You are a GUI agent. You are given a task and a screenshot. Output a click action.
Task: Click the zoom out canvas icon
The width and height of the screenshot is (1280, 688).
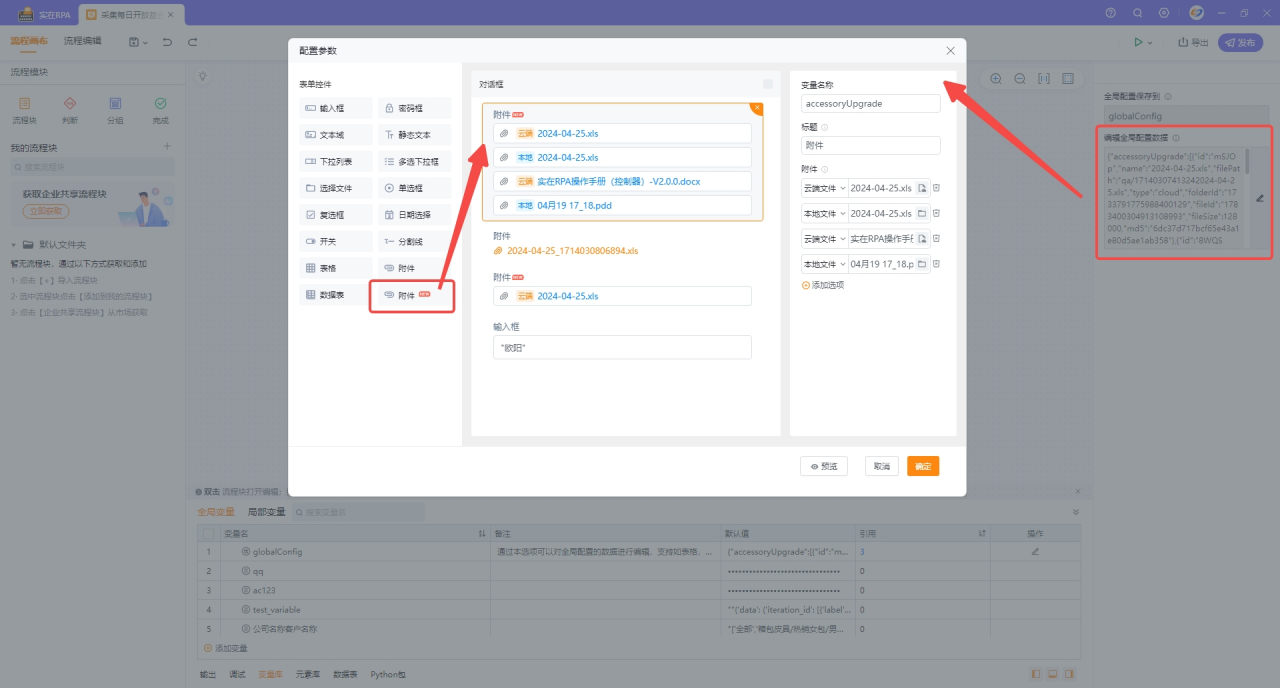pos(1020,79)
